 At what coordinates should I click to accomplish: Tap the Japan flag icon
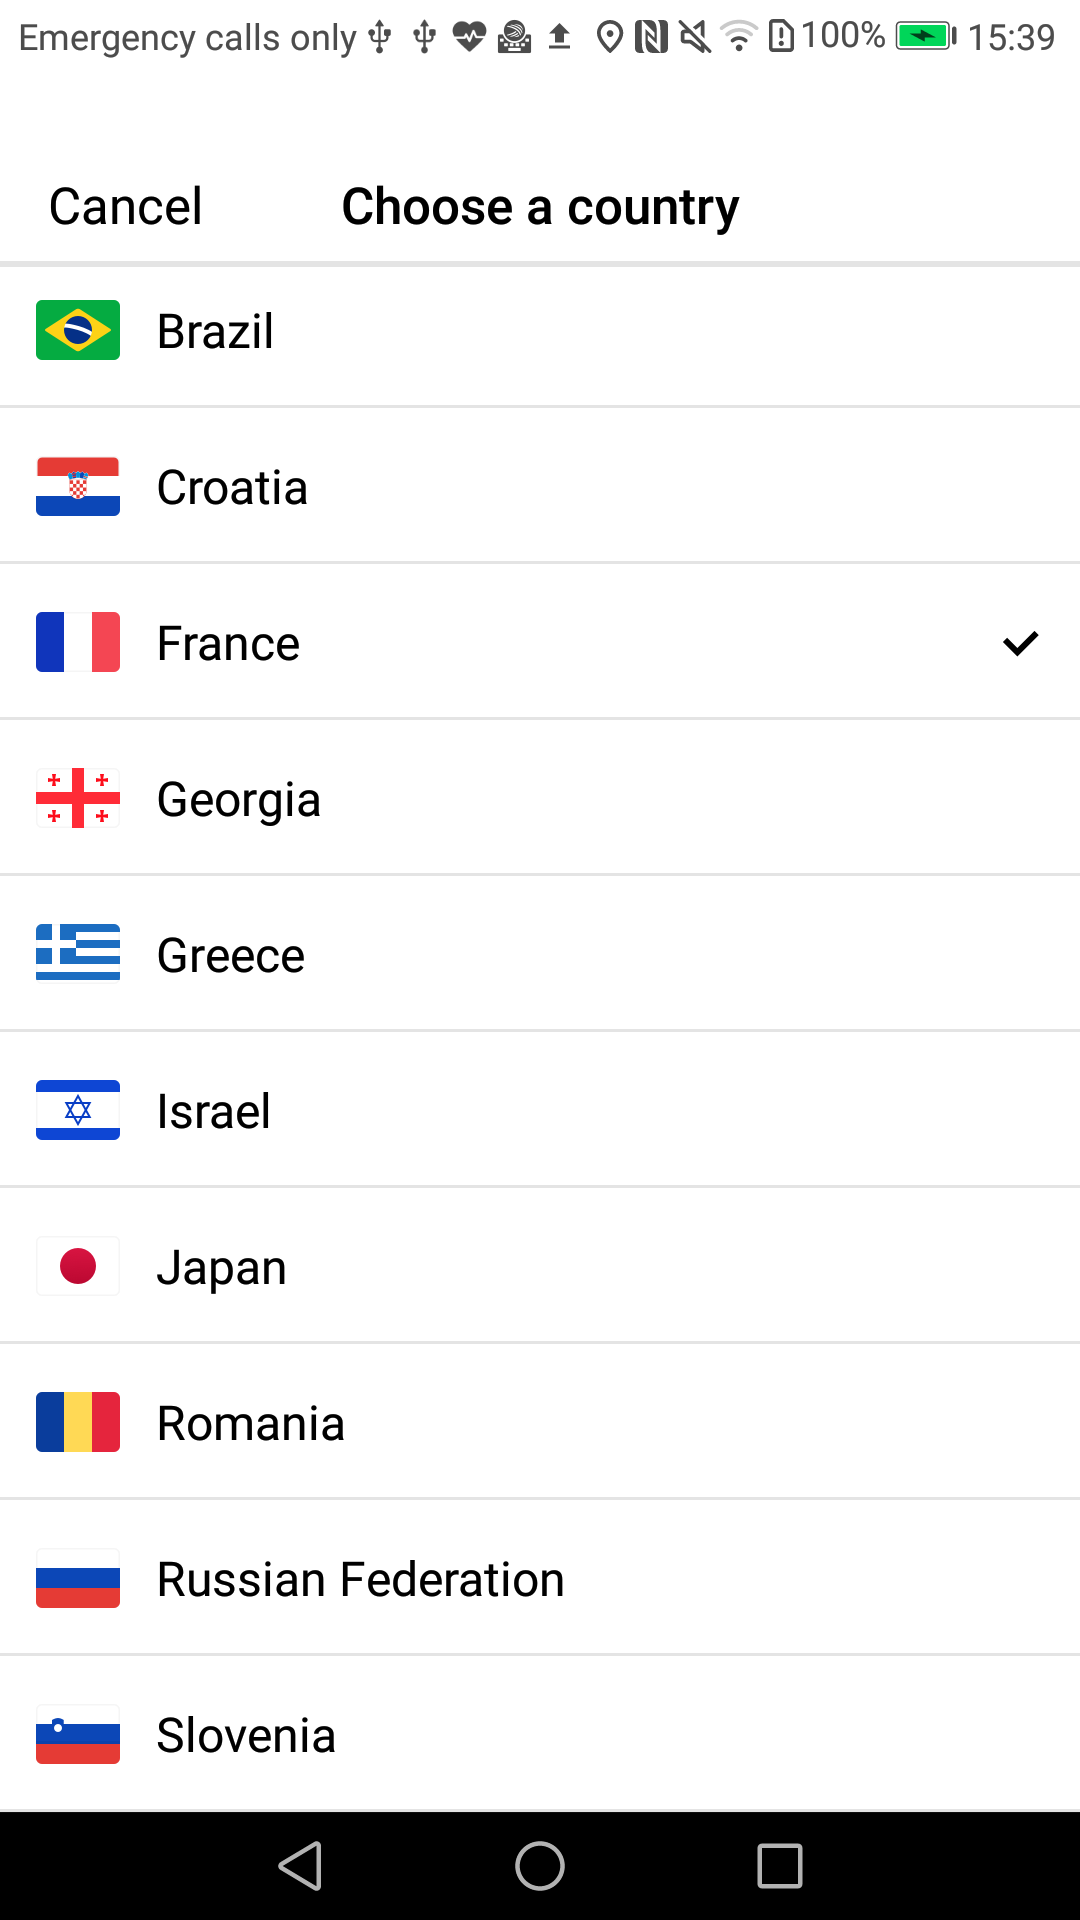click(78, 1266)
